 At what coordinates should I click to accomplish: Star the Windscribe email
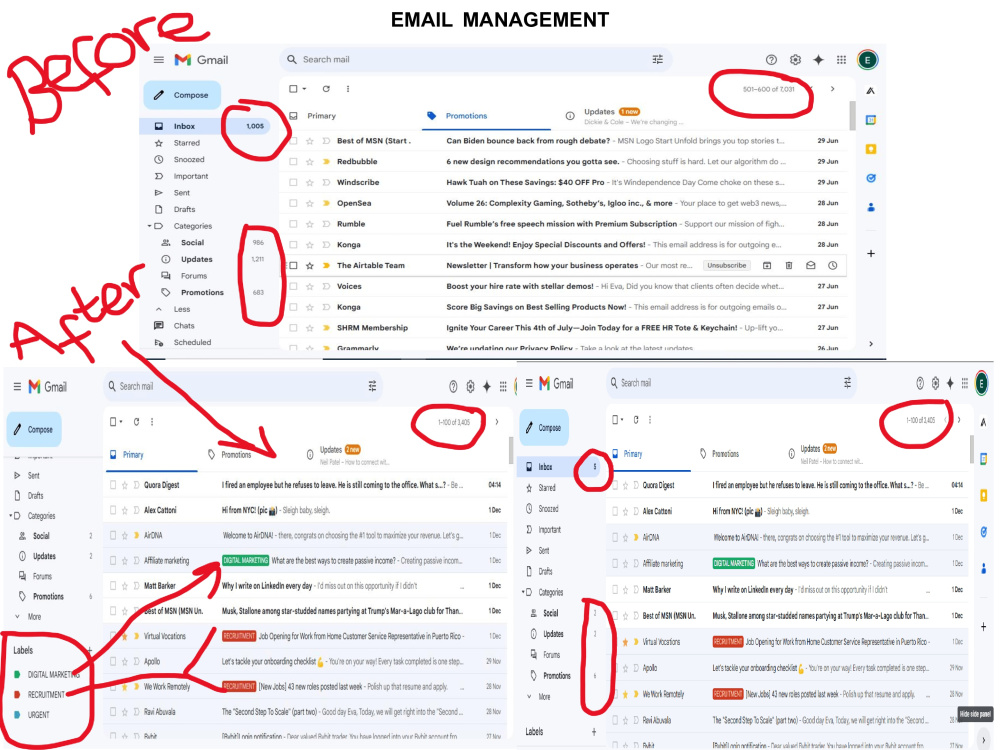[310, 182]
